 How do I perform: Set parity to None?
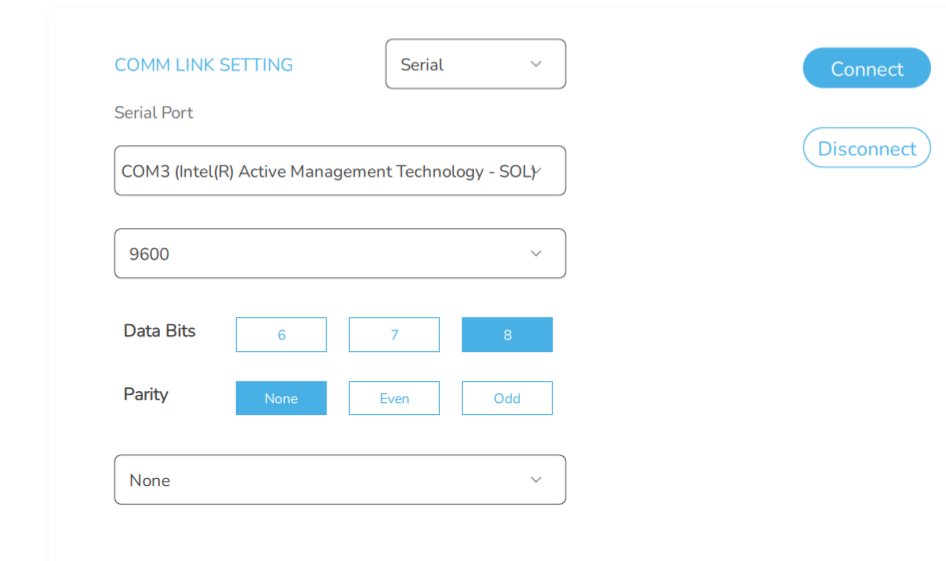(281, 398)
